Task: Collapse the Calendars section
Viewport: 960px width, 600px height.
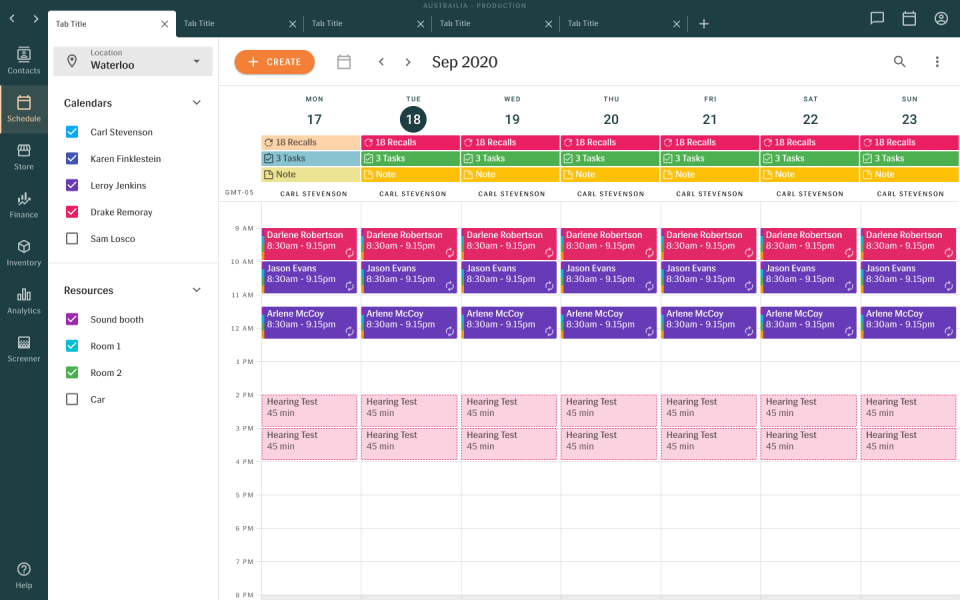Action: (196, 102)
